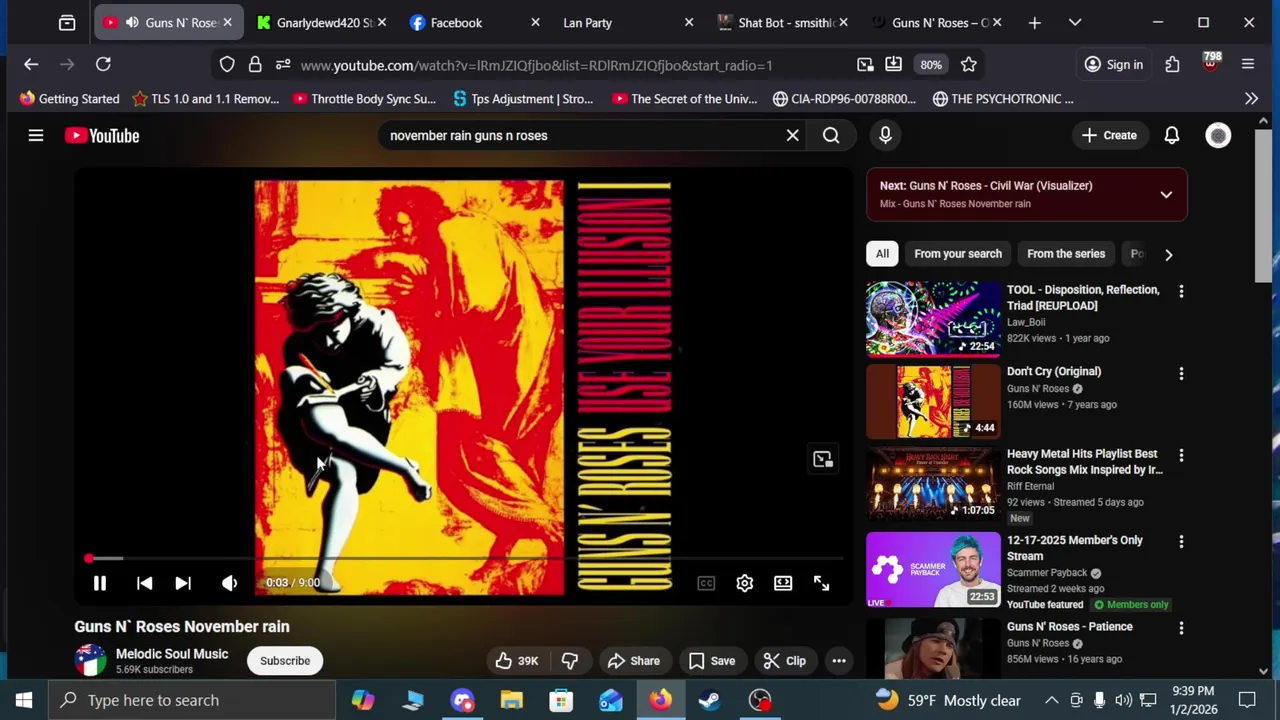Viewport: 1280px width, 720px height.
Task: List all tabs dropdown arrow
Action: [x=1075, y=22]
